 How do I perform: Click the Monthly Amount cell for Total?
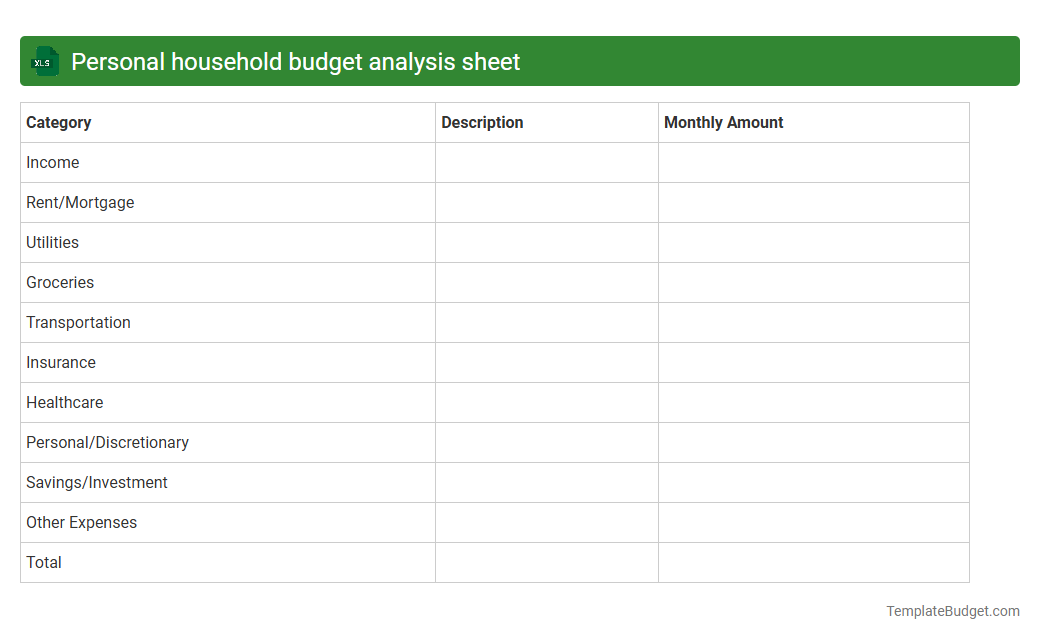coord(813,562)
